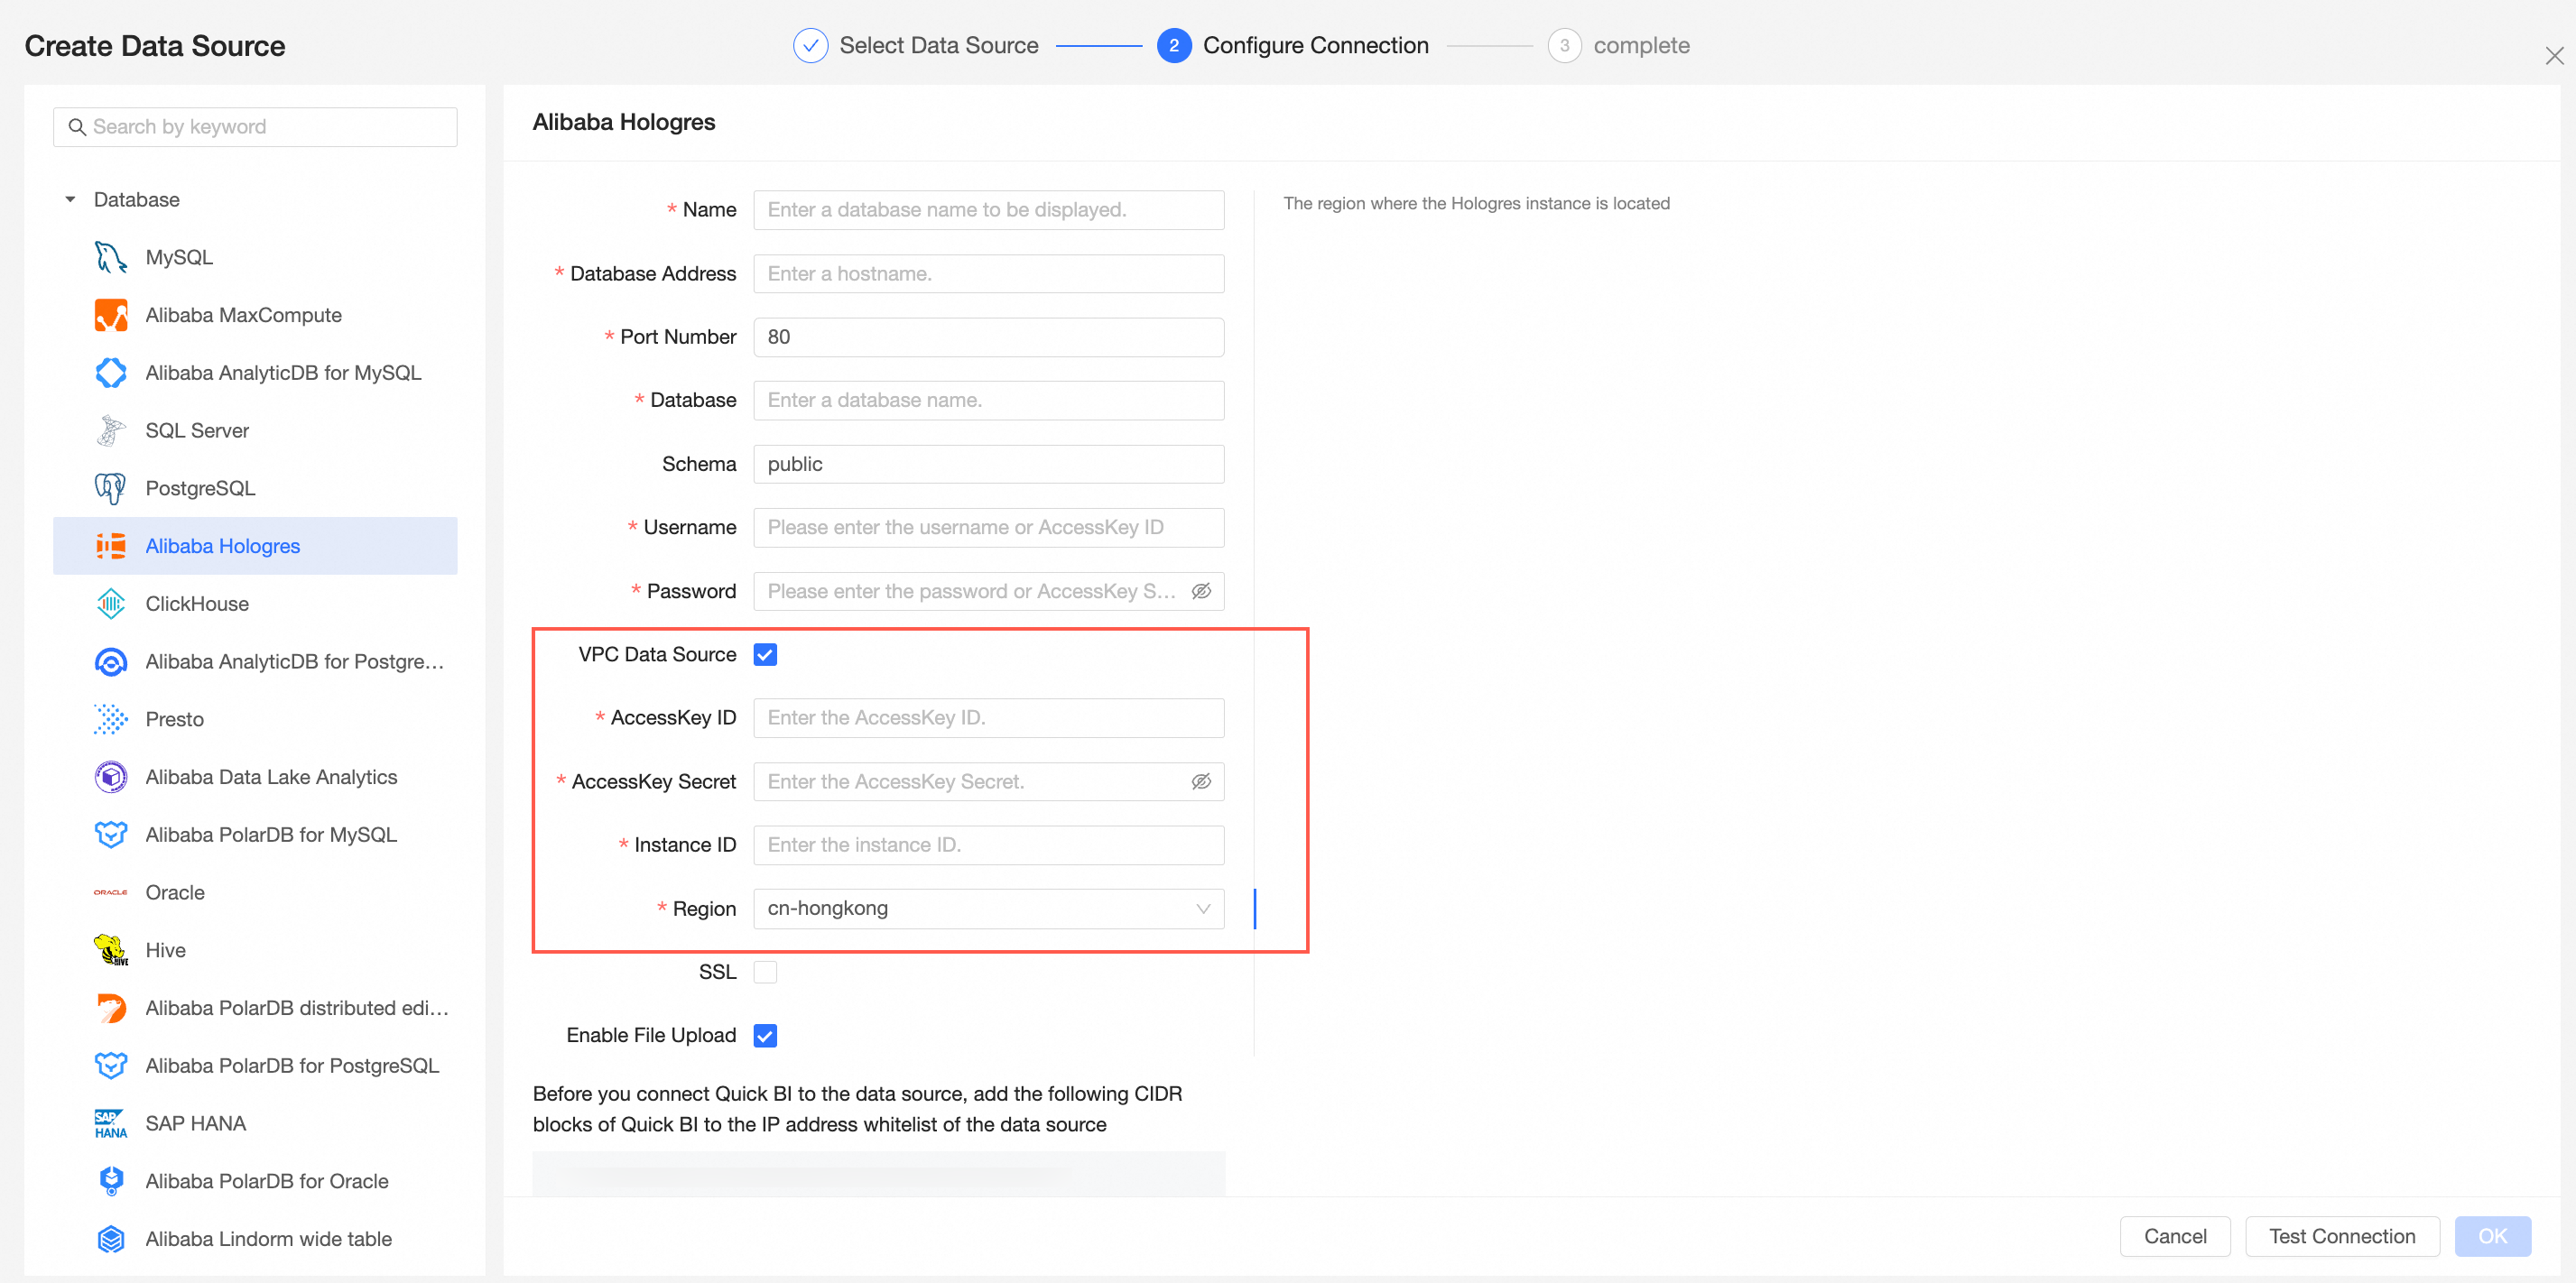Choose PostgreSQL from the database list
Image resolution: width=2576 pixels, height=1283 pixels.
click(x=255, y=488)
